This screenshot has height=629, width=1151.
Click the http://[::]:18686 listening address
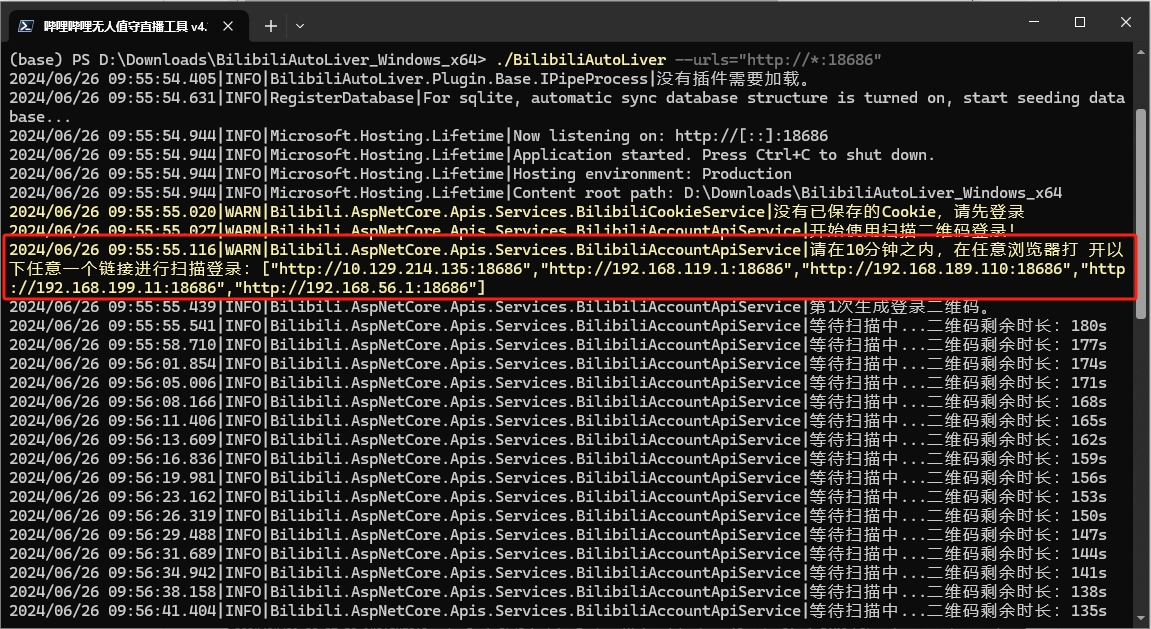(751, 136)
